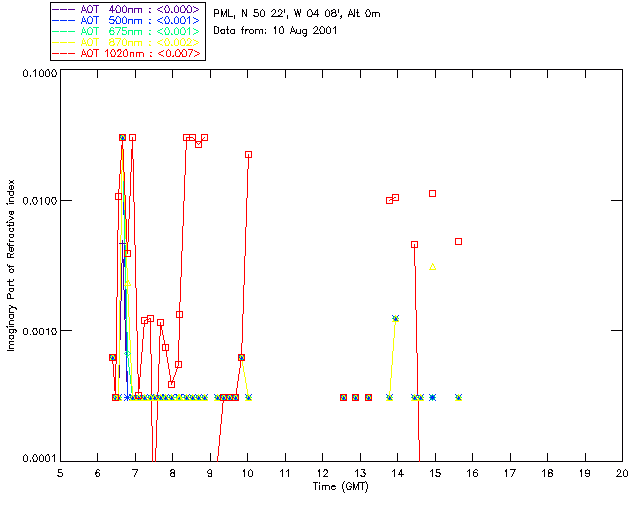Click the y-axis tick label 0.0001
Image resolution: width=640 pixels, height=512 pixels.
click(40, 459)
